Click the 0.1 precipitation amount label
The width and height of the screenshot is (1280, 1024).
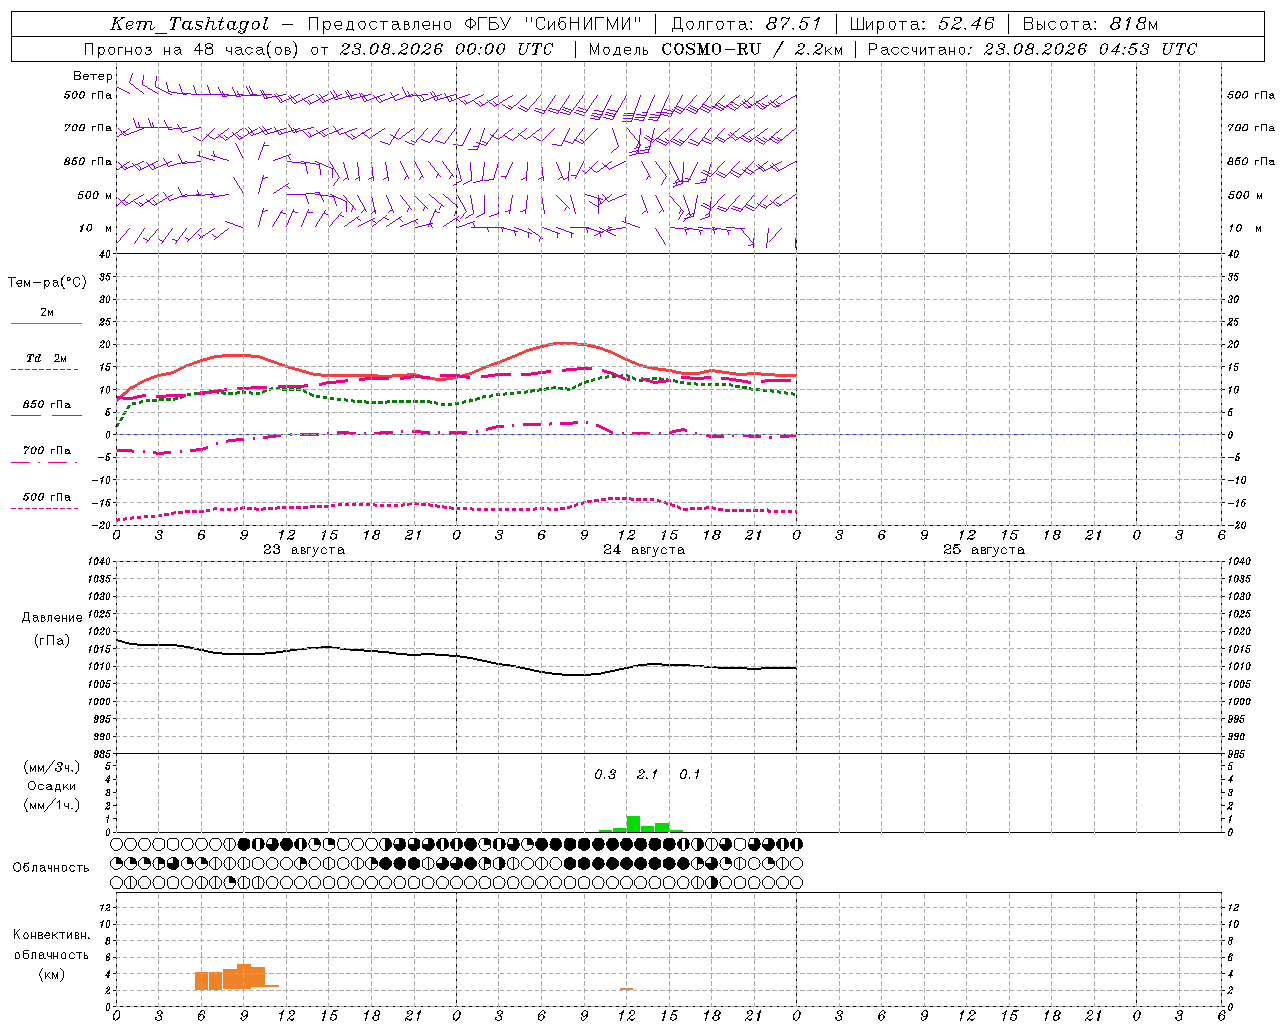[689, 774]
